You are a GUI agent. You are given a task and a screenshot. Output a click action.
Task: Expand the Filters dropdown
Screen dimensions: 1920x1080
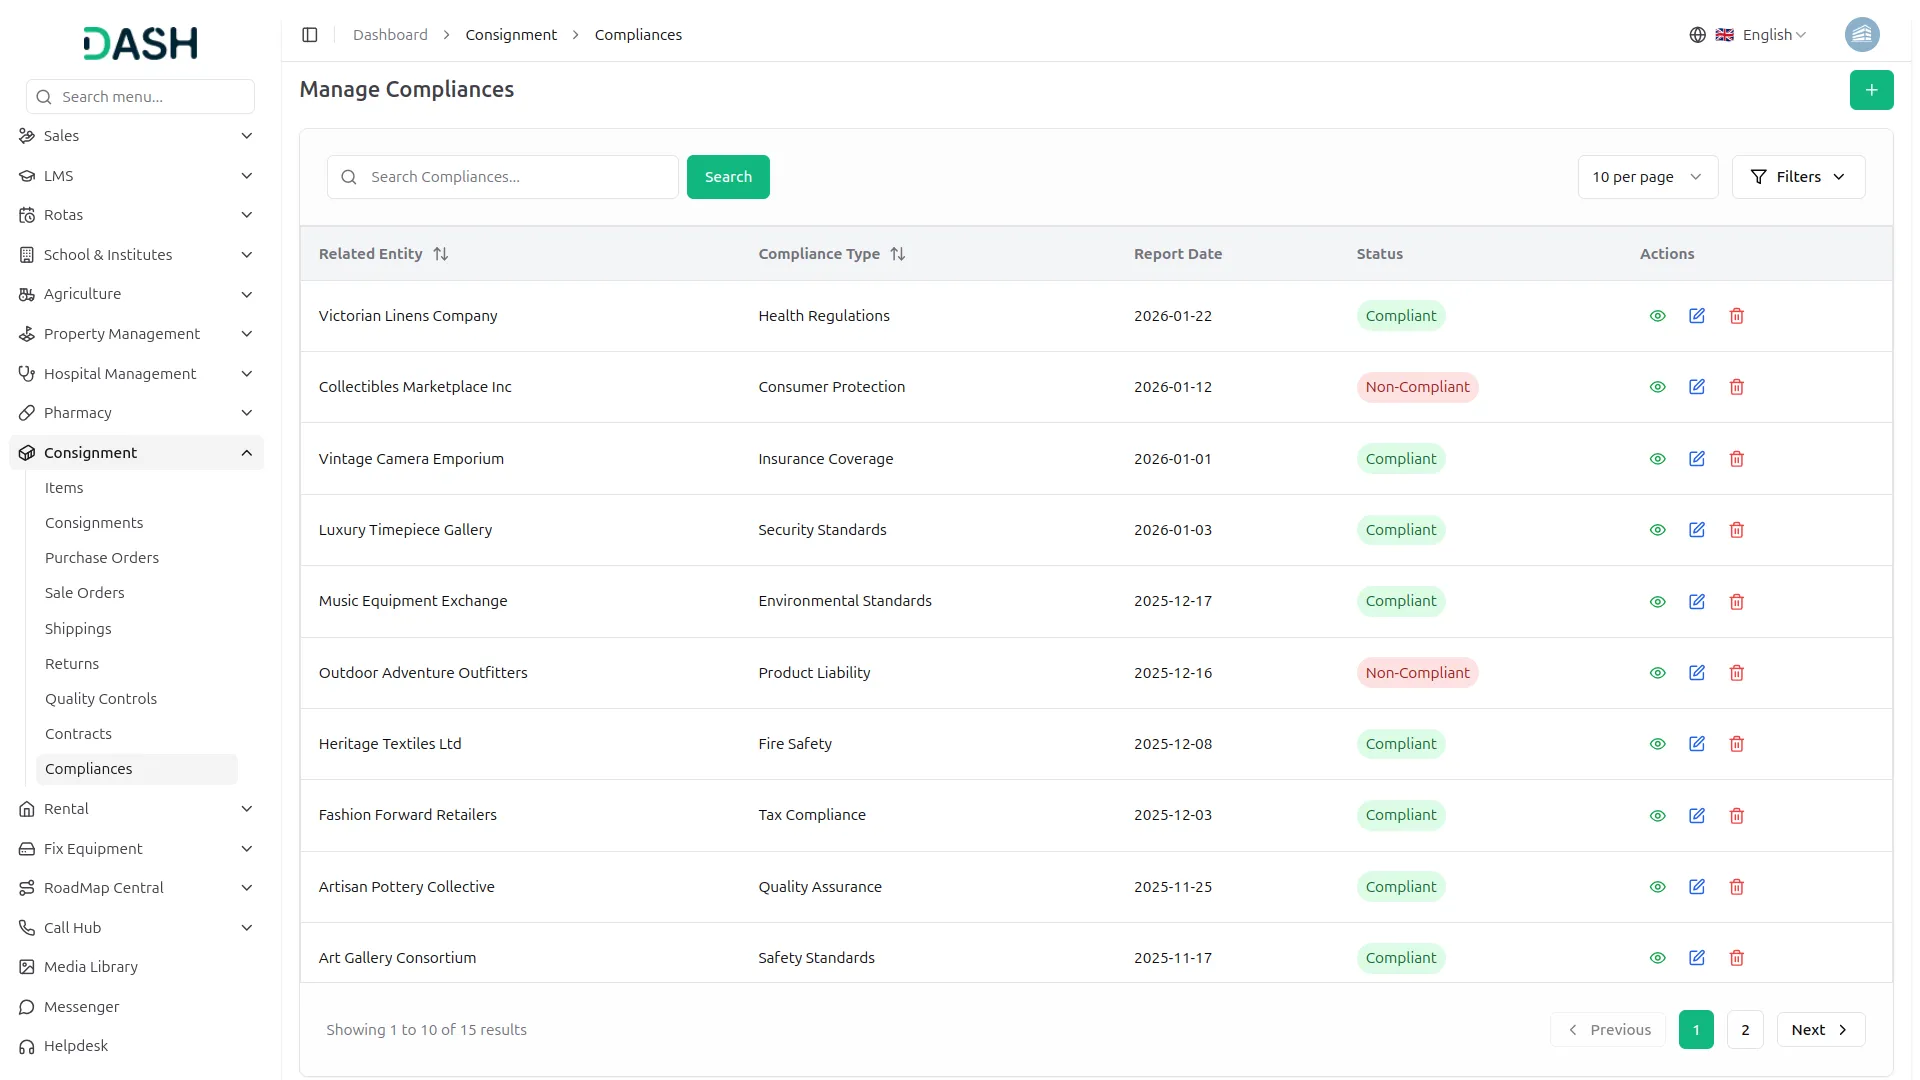click(x=1798, y=177)
